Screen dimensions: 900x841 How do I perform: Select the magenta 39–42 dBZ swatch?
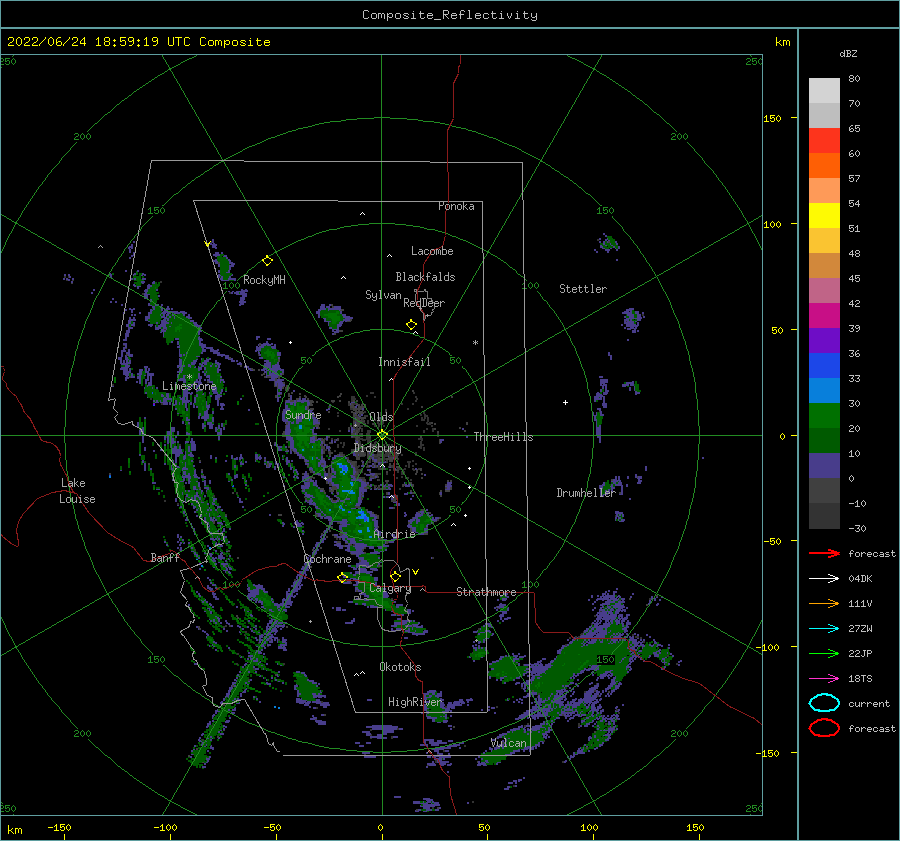tap(824, 316)
